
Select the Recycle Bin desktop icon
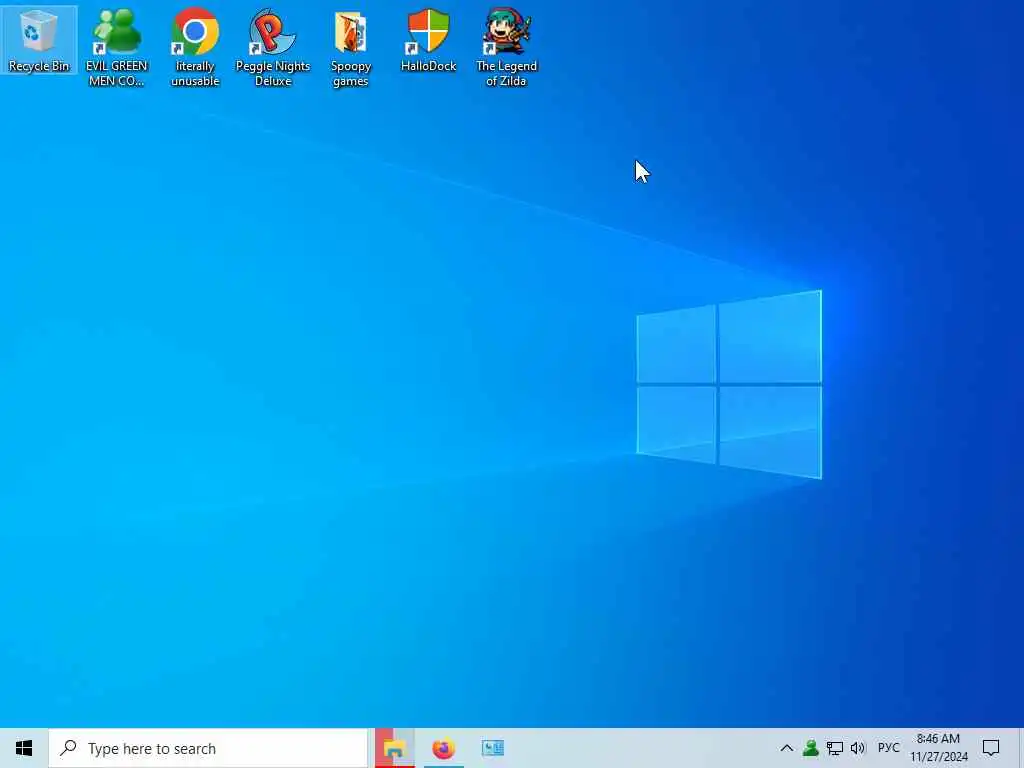point(39,40)
